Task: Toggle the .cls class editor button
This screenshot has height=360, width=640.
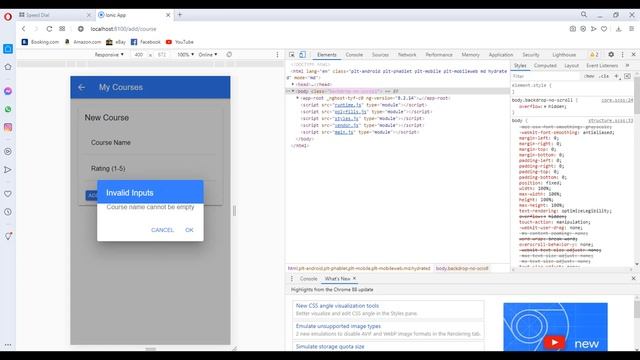Action: [604, 76]
